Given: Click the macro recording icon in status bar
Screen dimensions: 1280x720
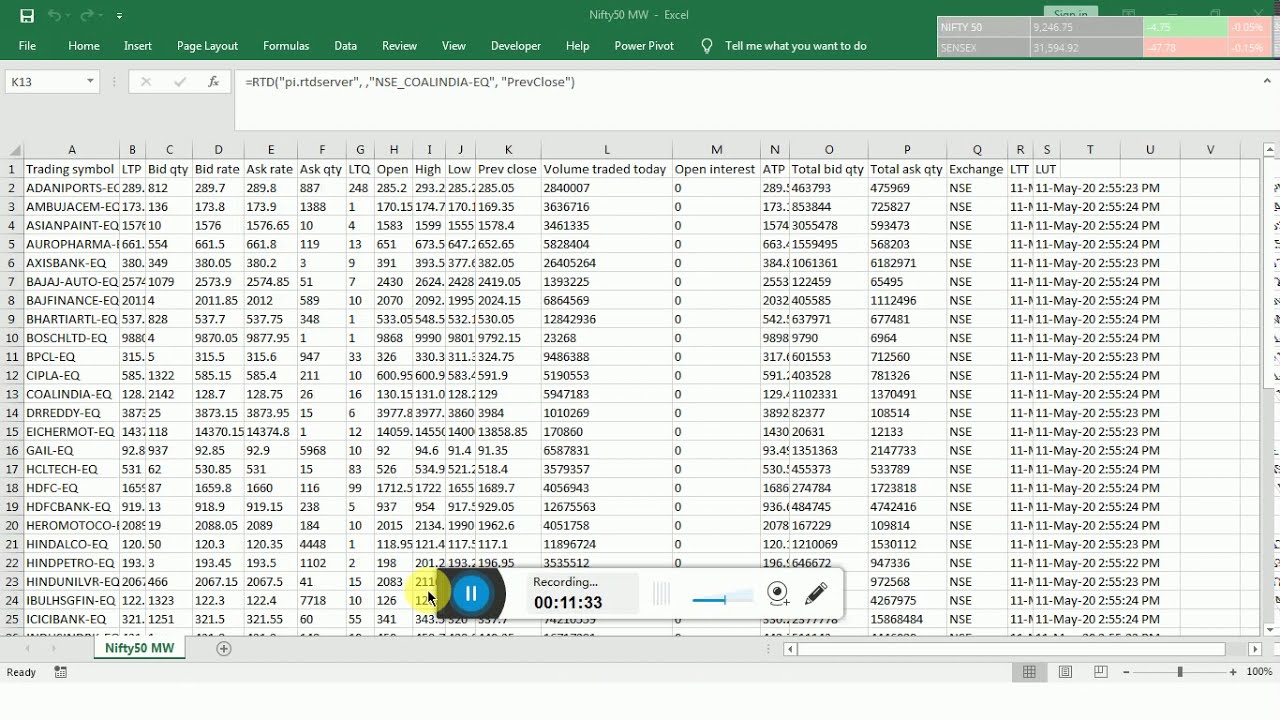Looking at the screenshot, I should [x=61, y=673].
